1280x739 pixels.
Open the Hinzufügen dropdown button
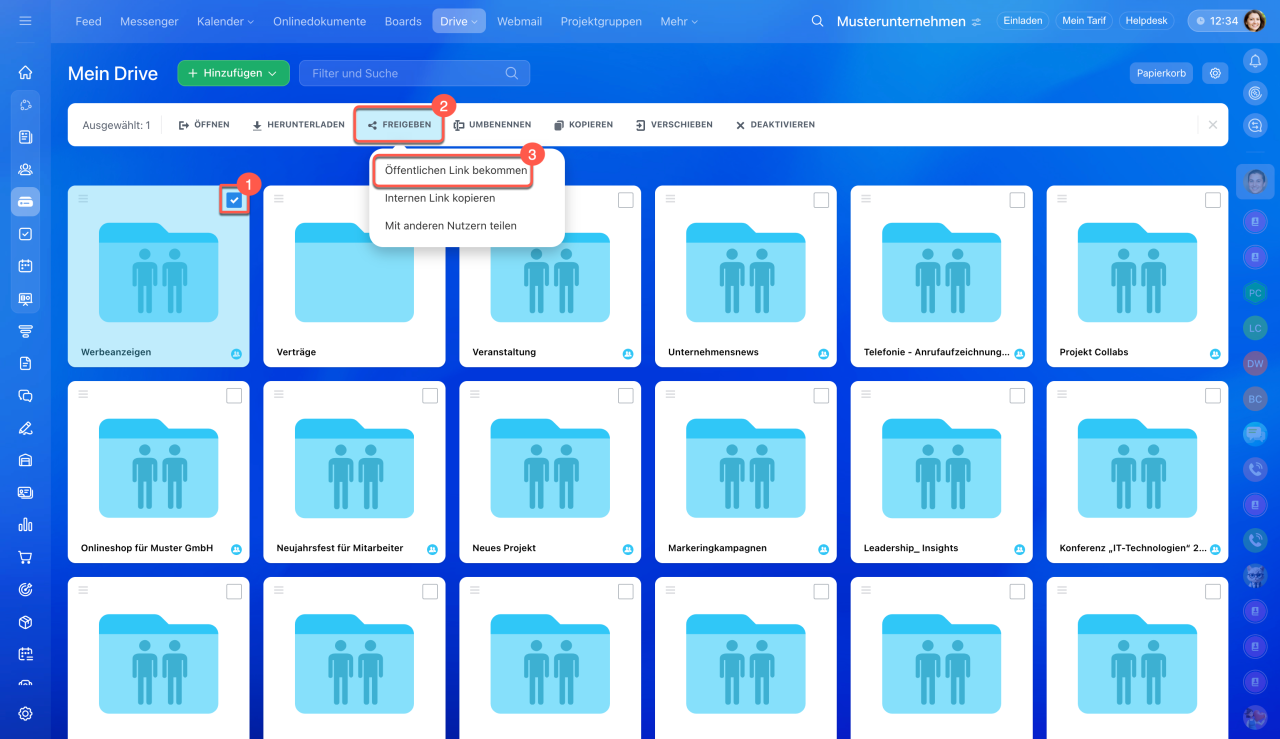[233, 73]
